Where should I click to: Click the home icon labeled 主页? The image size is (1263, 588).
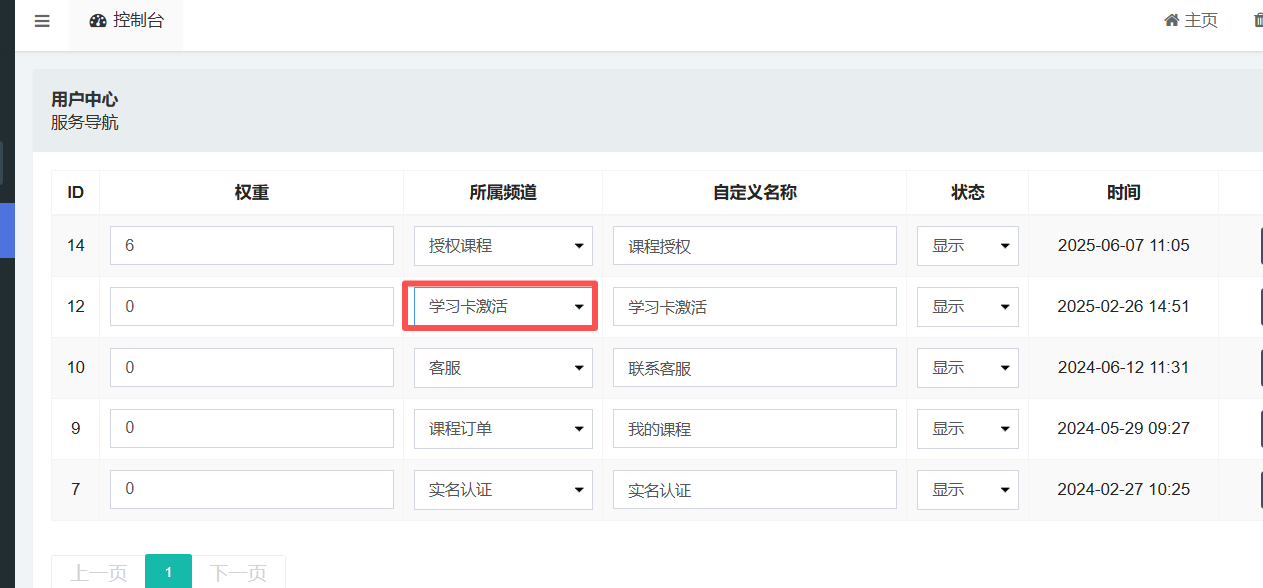click(1190, 21)
